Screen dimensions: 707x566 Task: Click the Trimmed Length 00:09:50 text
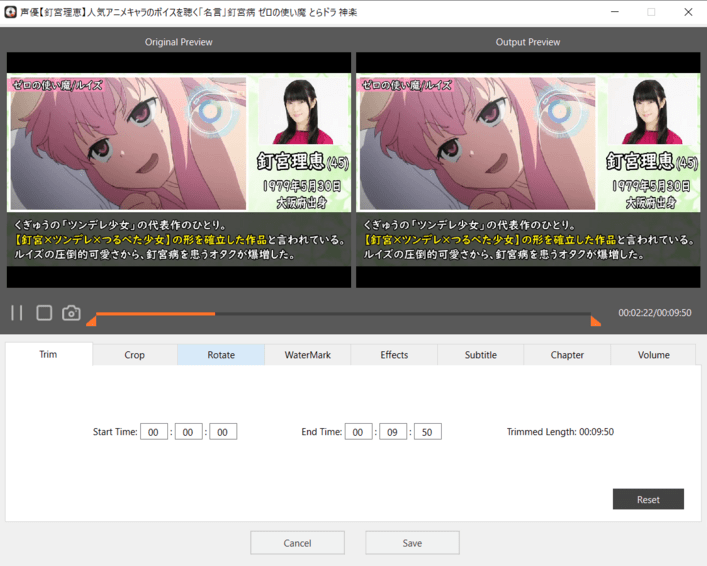coord(560,432)
